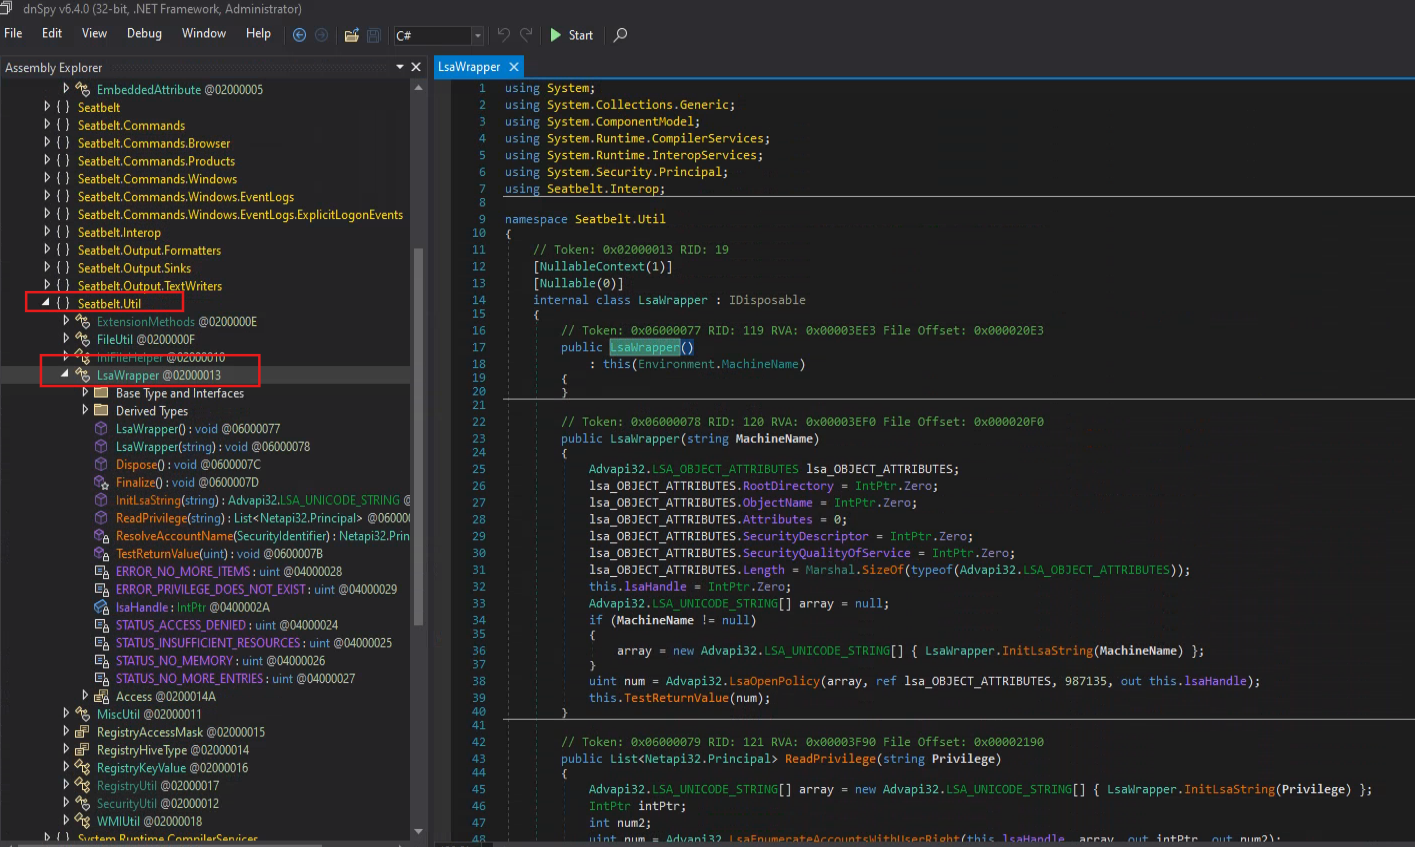This screenshot has height=847, width=1415.
Task: Expand the Seatbelt.Commands.Browser namespace
Action: (x=47, y=143)
